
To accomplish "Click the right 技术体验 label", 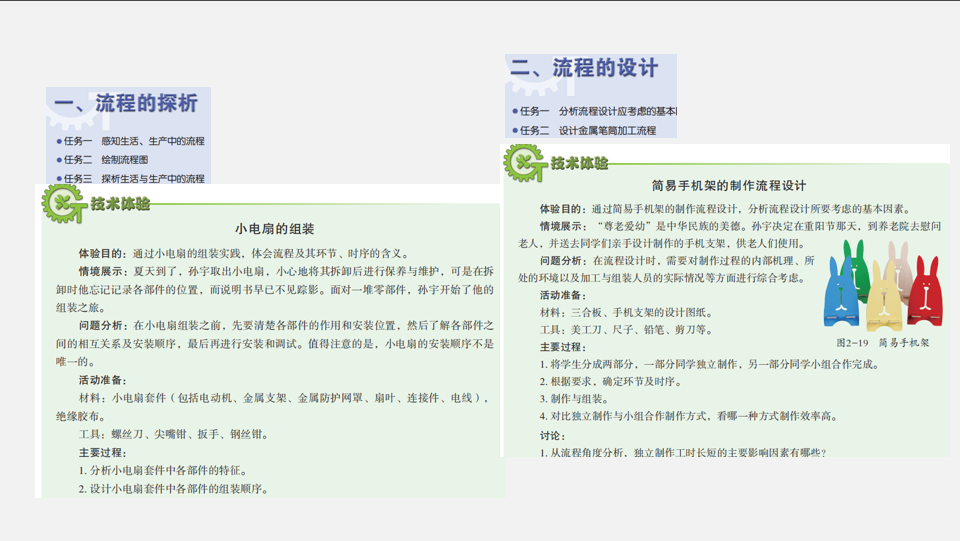I will click(x=578, y=163).
